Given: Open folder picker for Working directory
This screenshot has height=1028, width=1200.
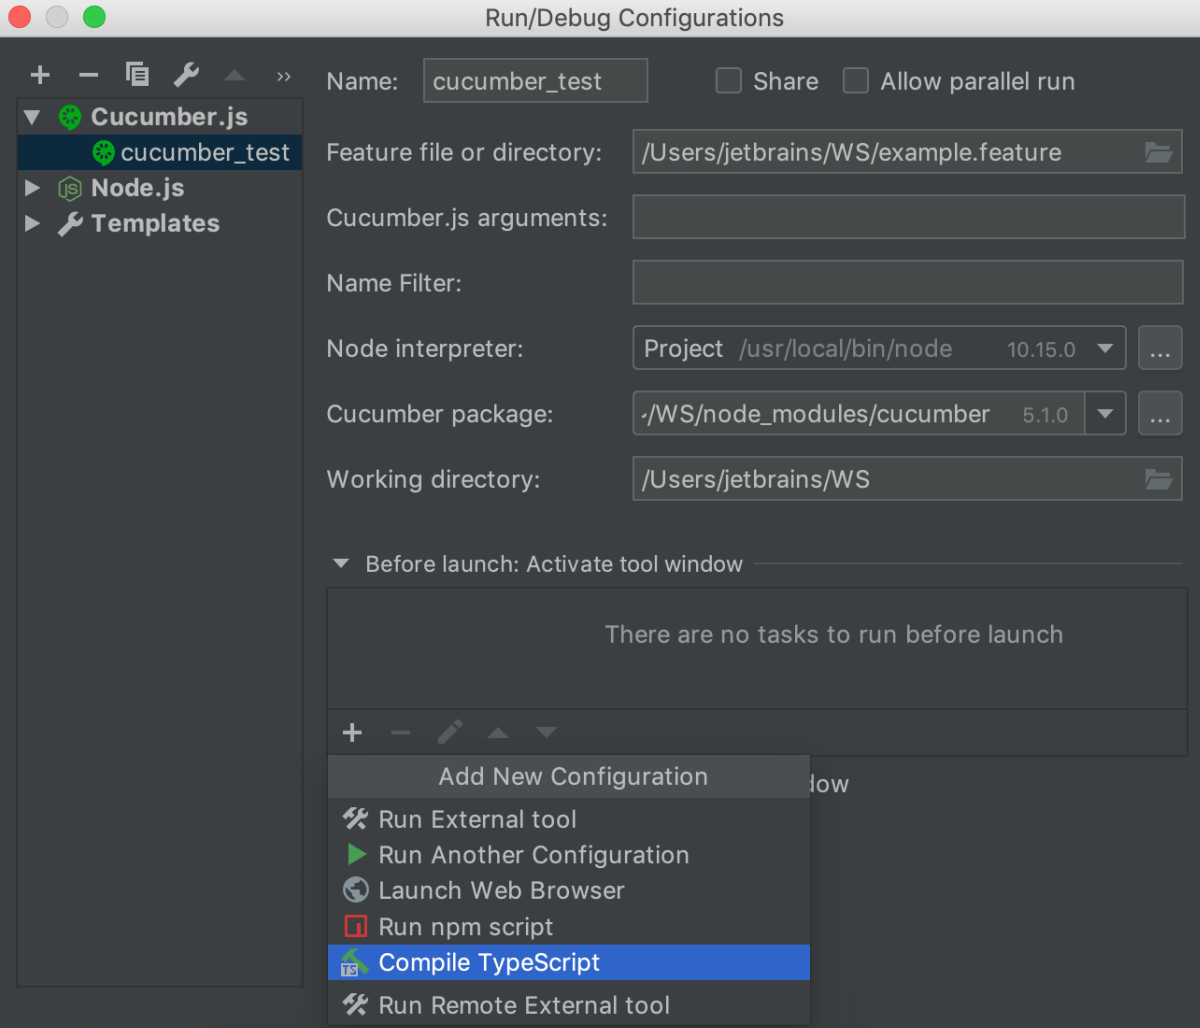Looking at the screenshot, I should pos(1158,478).
